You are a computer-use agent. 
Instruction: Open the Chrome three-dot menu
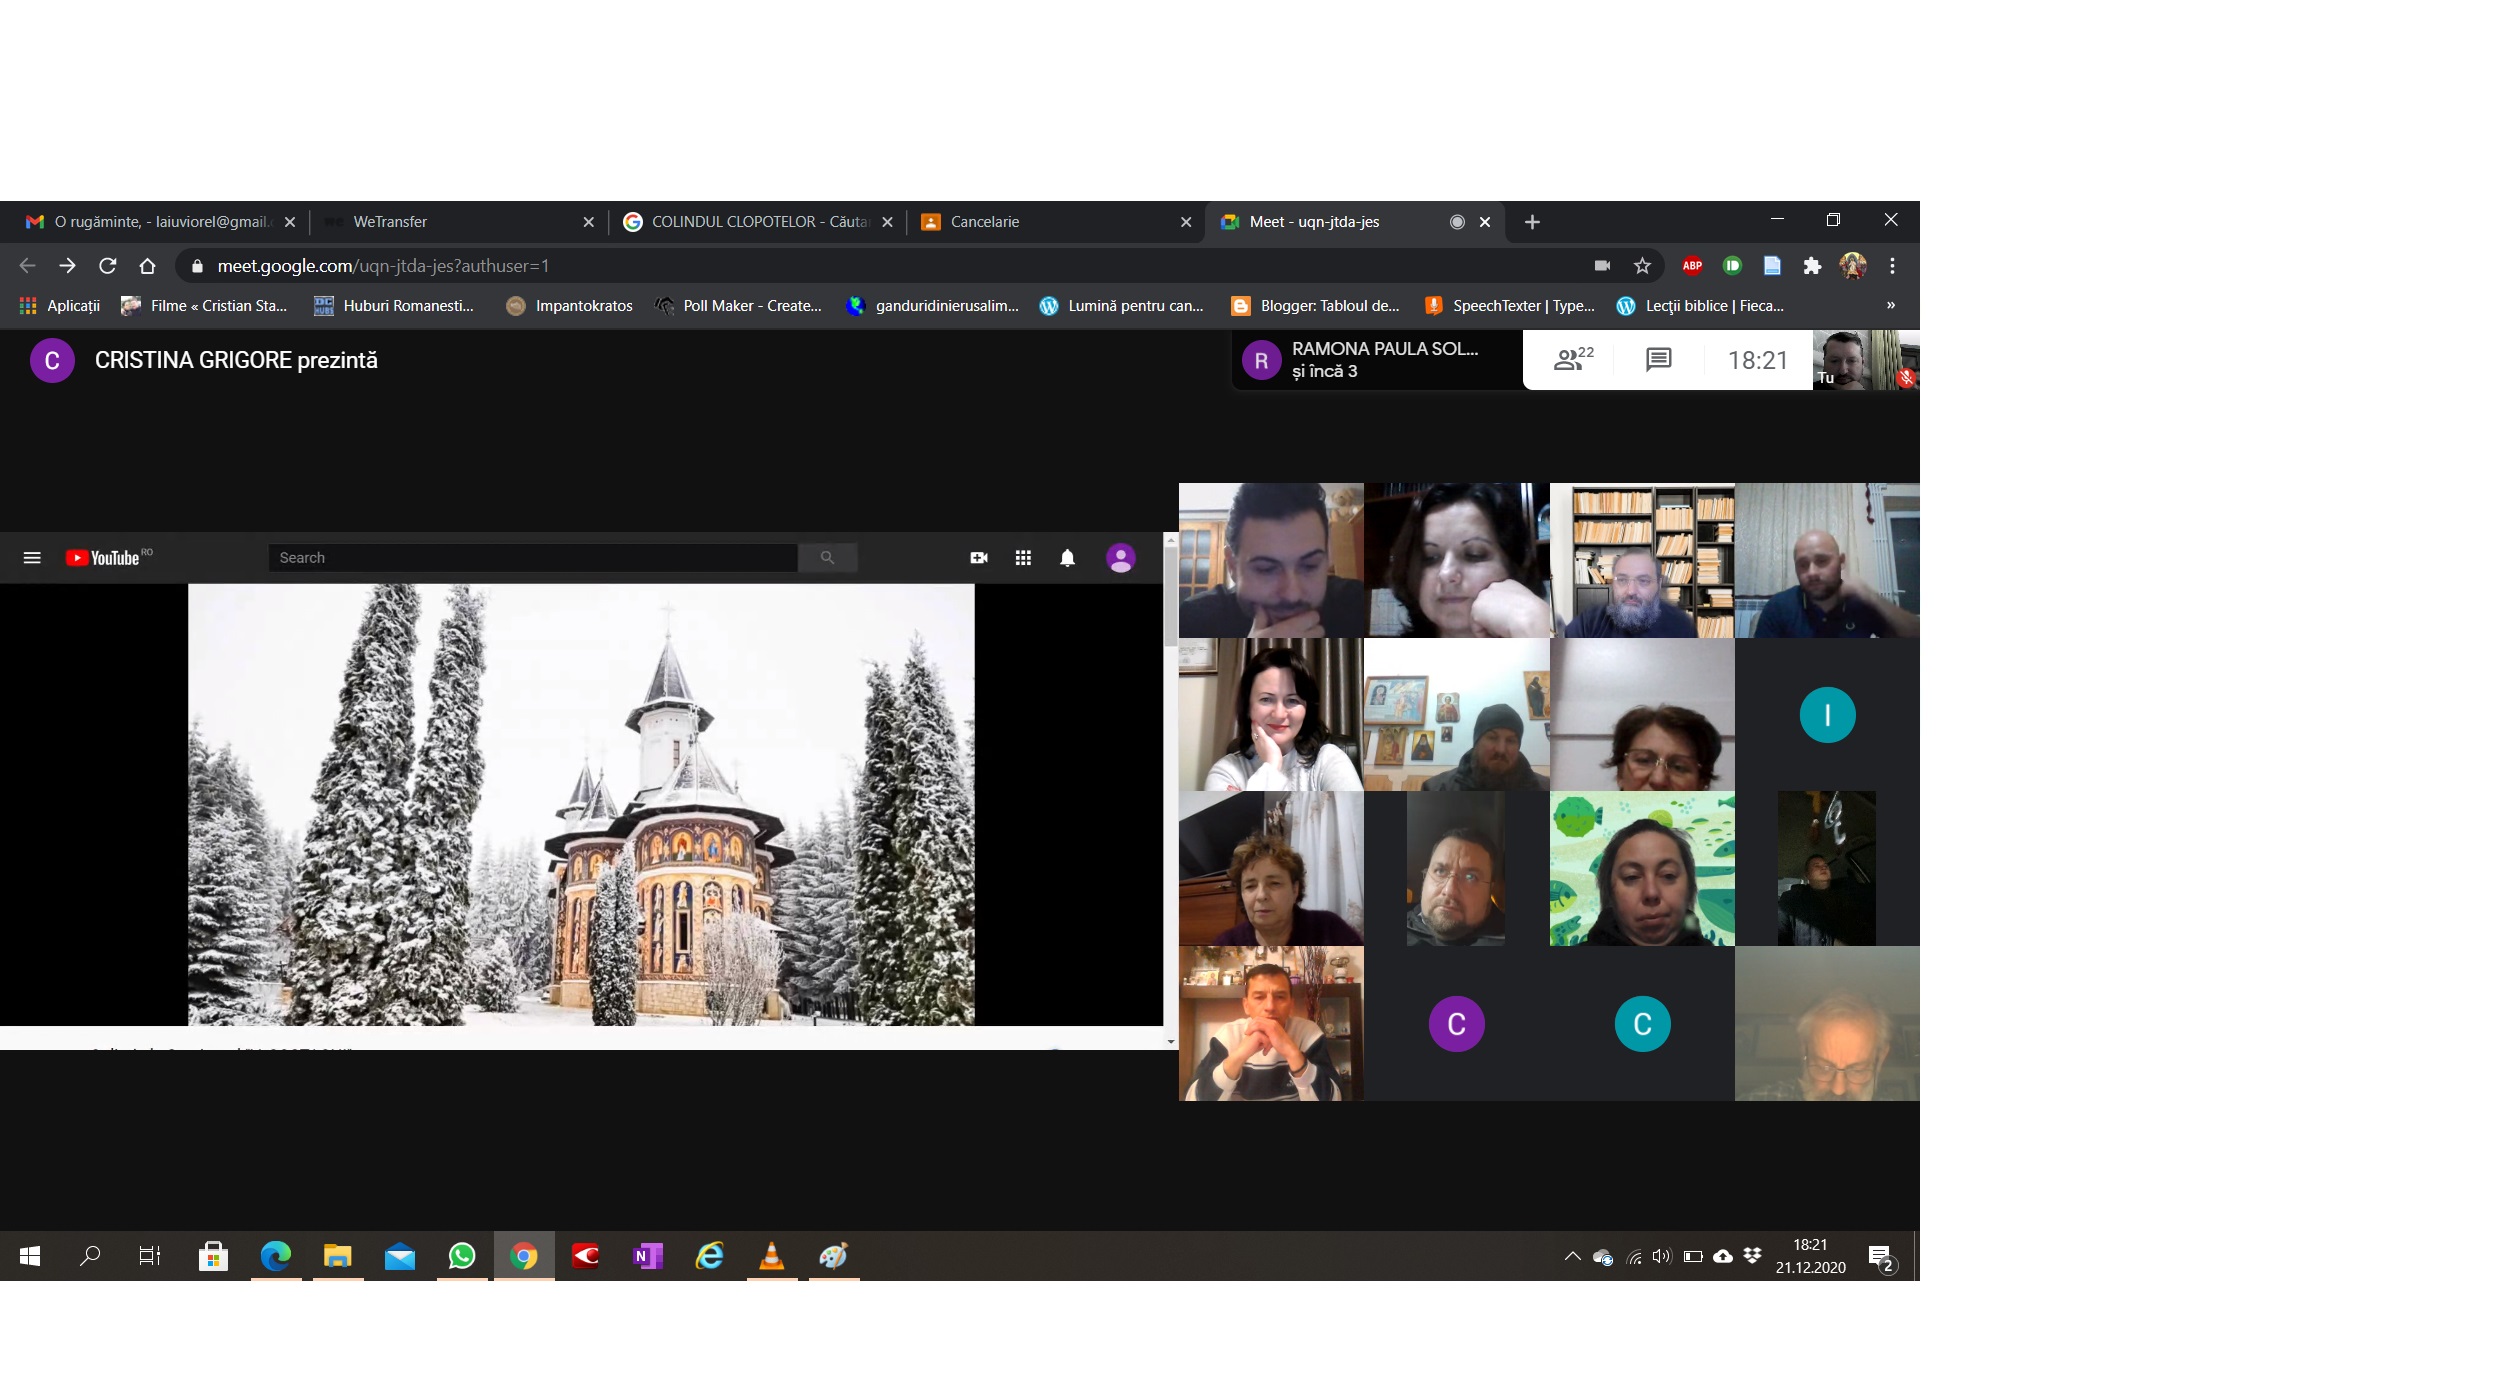tap(1892, 266)
